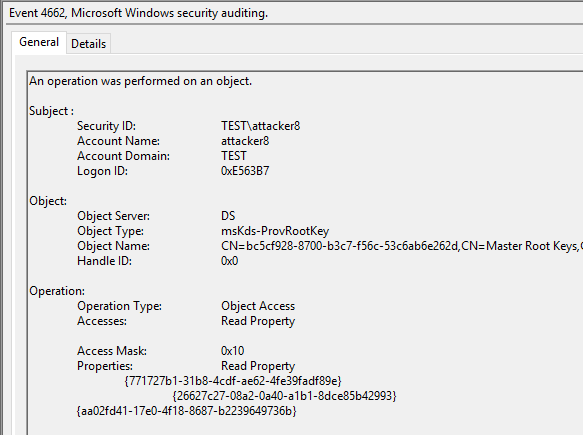The image size is (583, 435).
Task: Click the Properties value Read Property
Action: coord(258,366)
